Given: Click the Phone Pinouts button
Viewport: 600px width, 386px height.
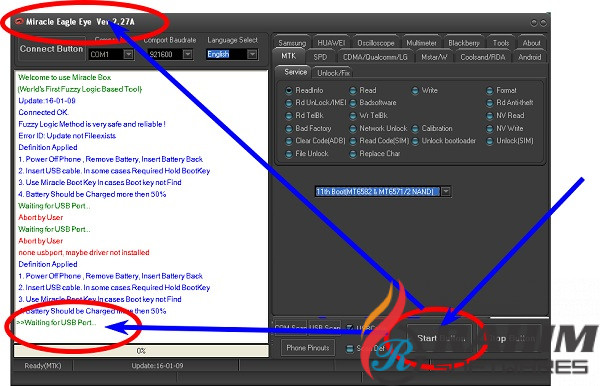Looking at the screenshot, I should click(x=308, y=348).
